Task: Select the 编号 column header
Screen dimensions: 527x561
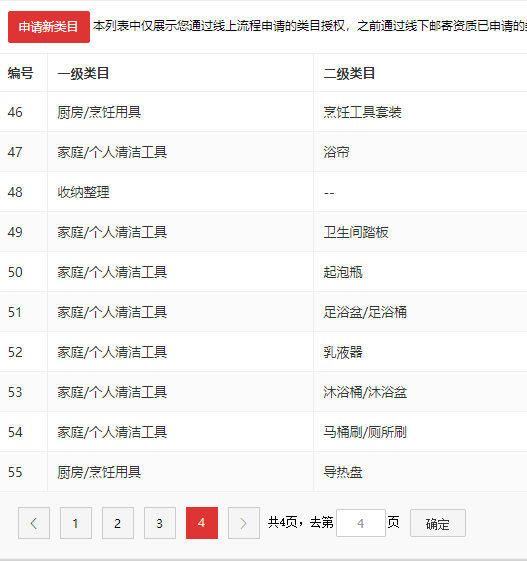Action: pos(20,73)
